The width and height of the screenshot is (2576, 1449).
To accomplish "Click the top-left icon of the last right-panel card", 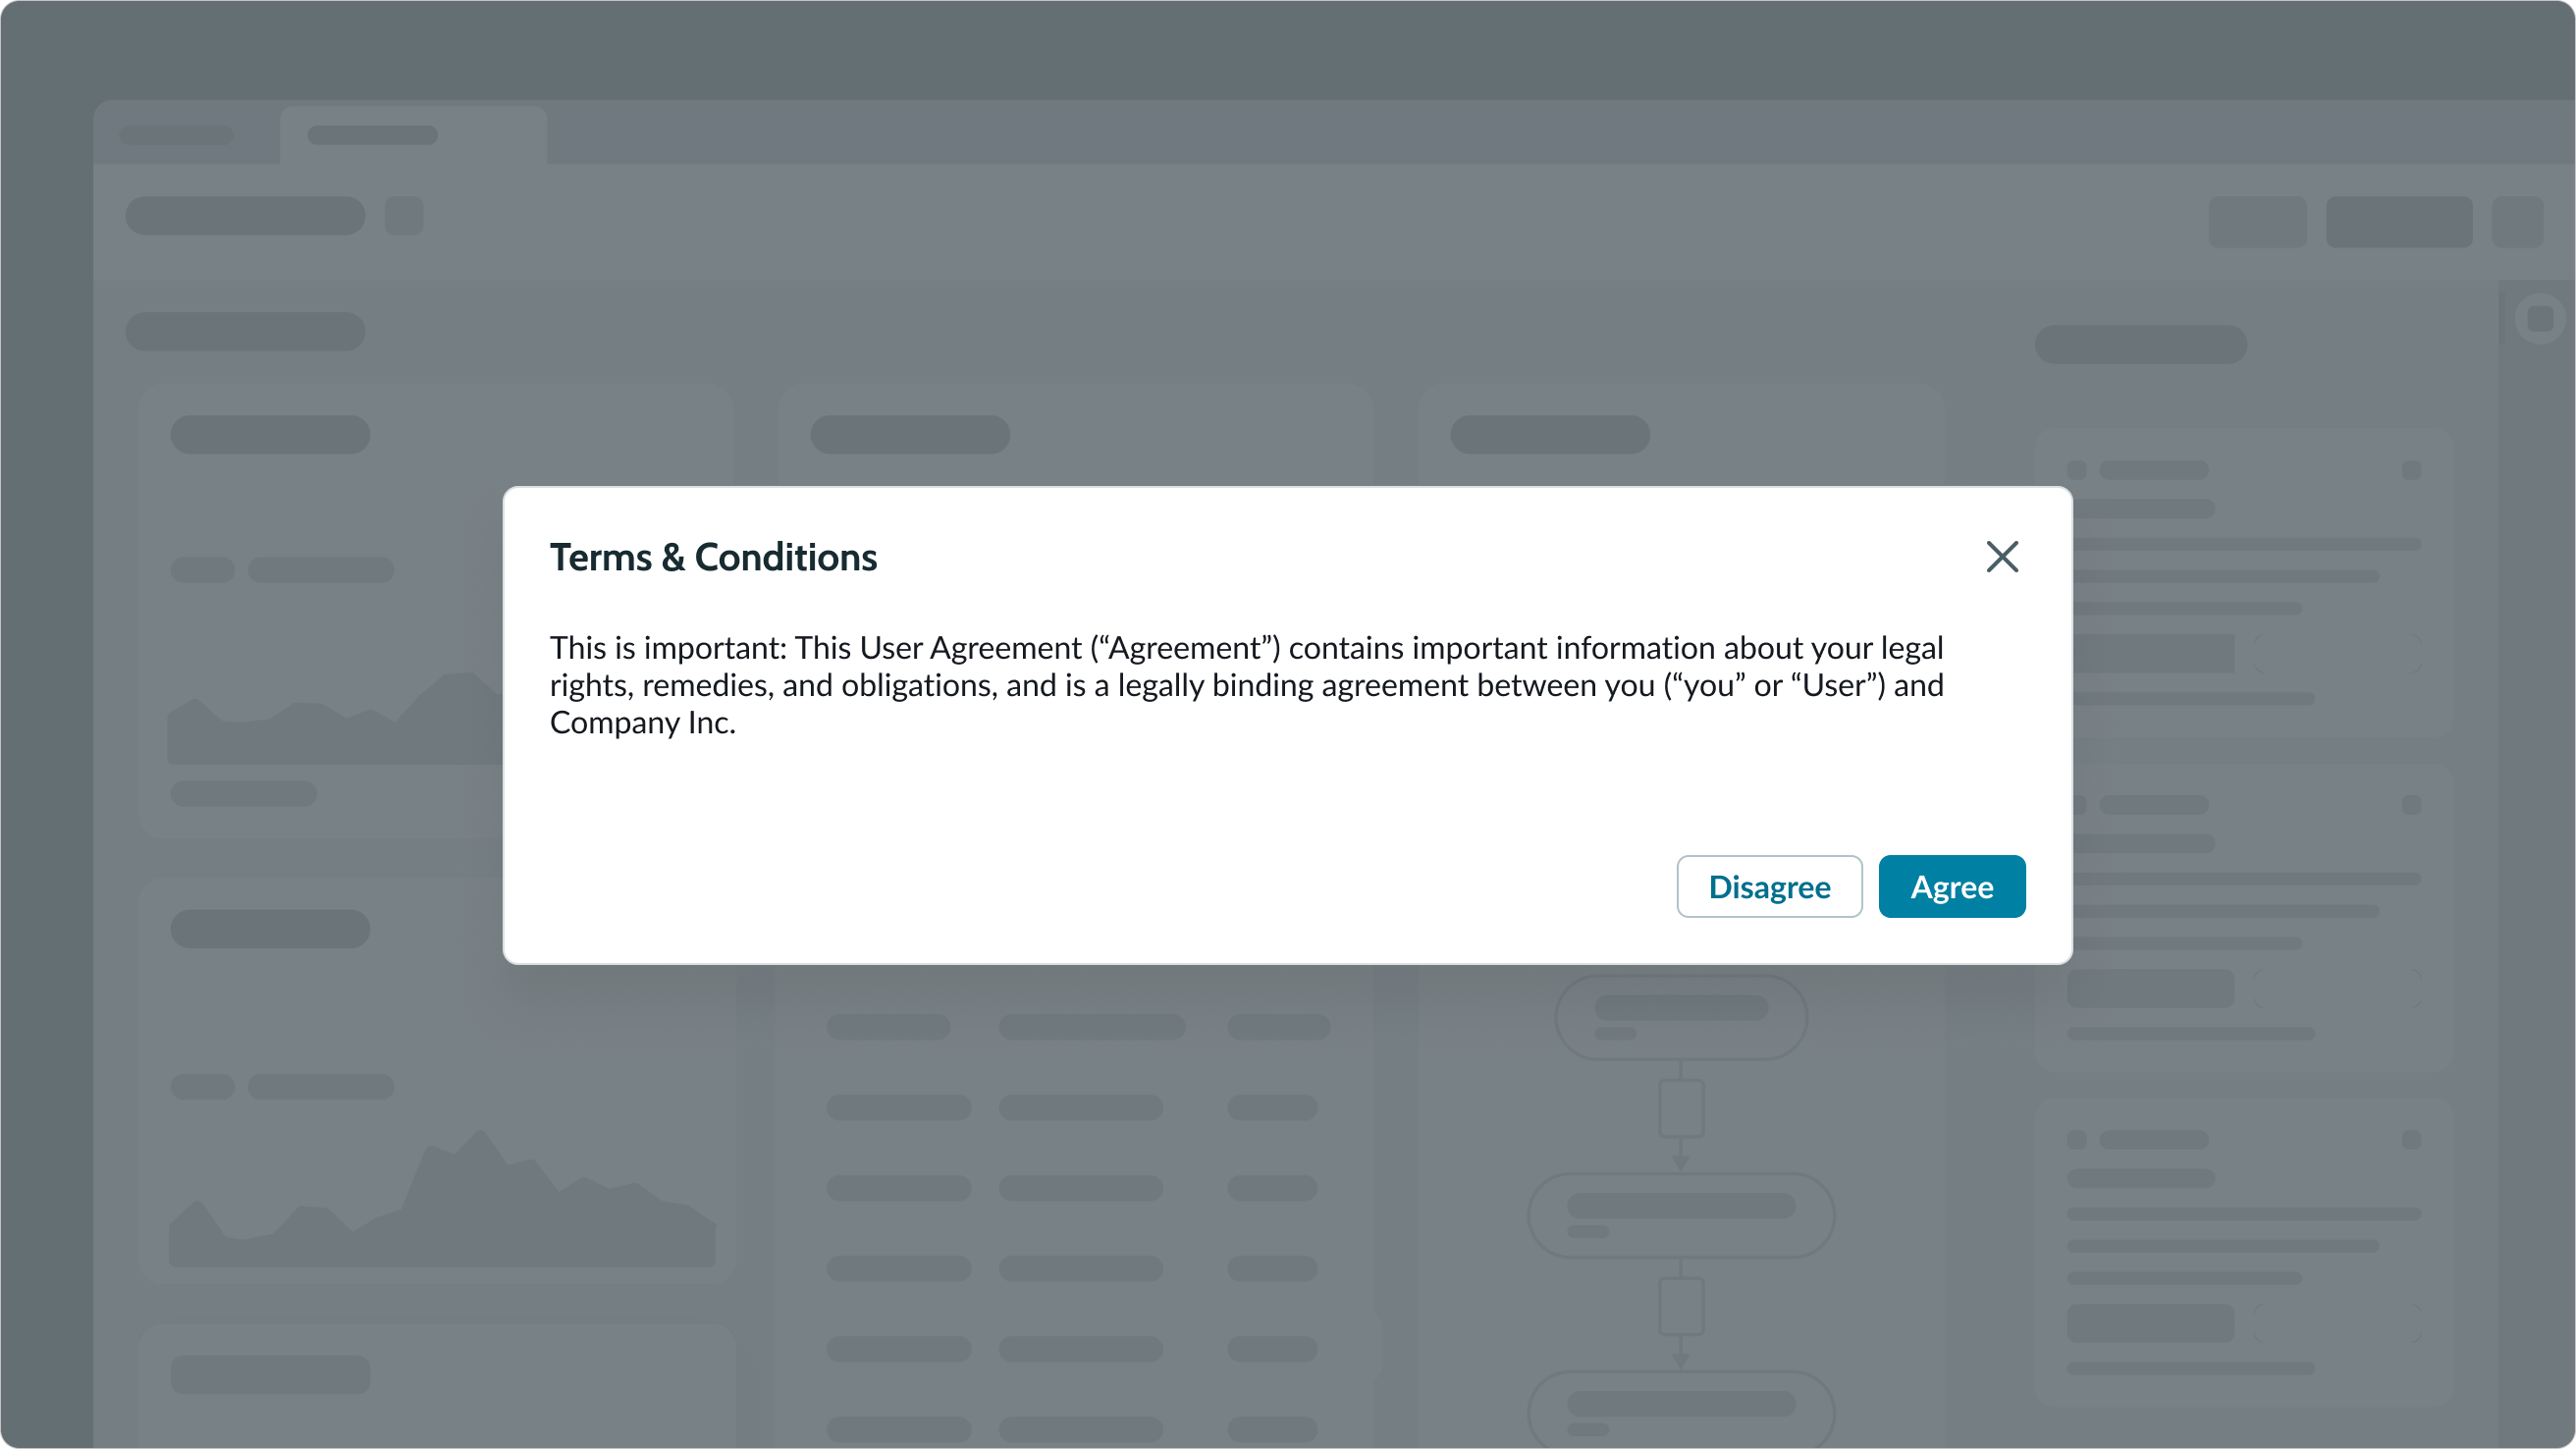I will tap(2077, 1140).
